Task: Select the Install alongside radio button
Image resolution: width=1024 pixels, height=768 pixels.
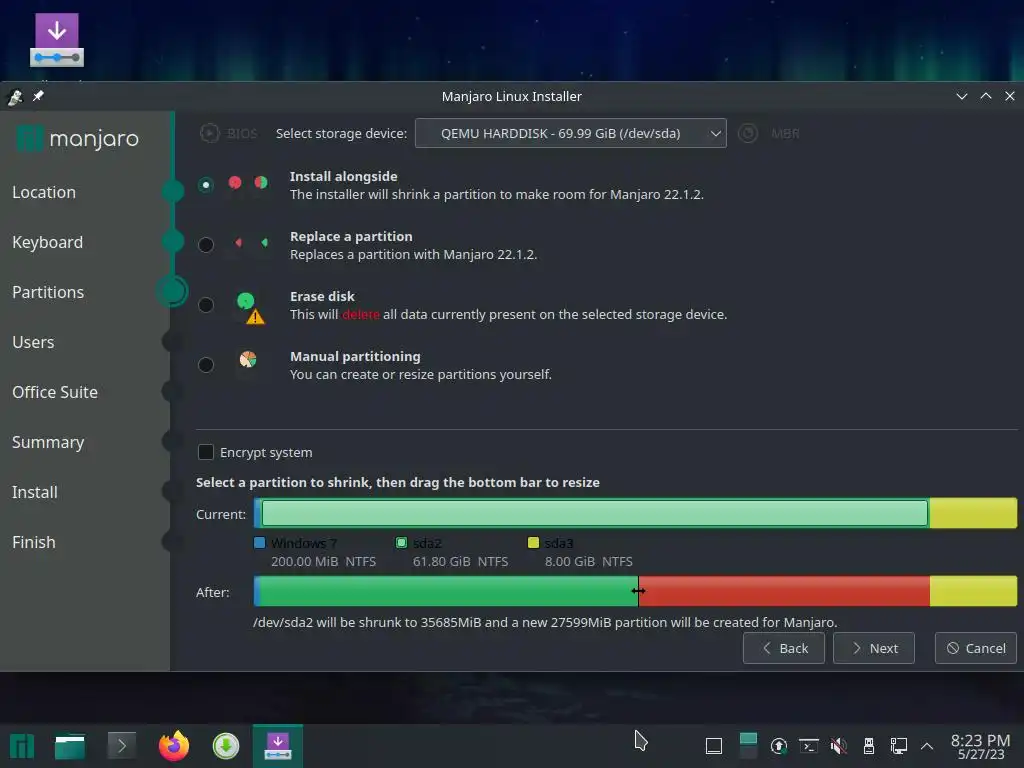Action: [x=206, y=185]
